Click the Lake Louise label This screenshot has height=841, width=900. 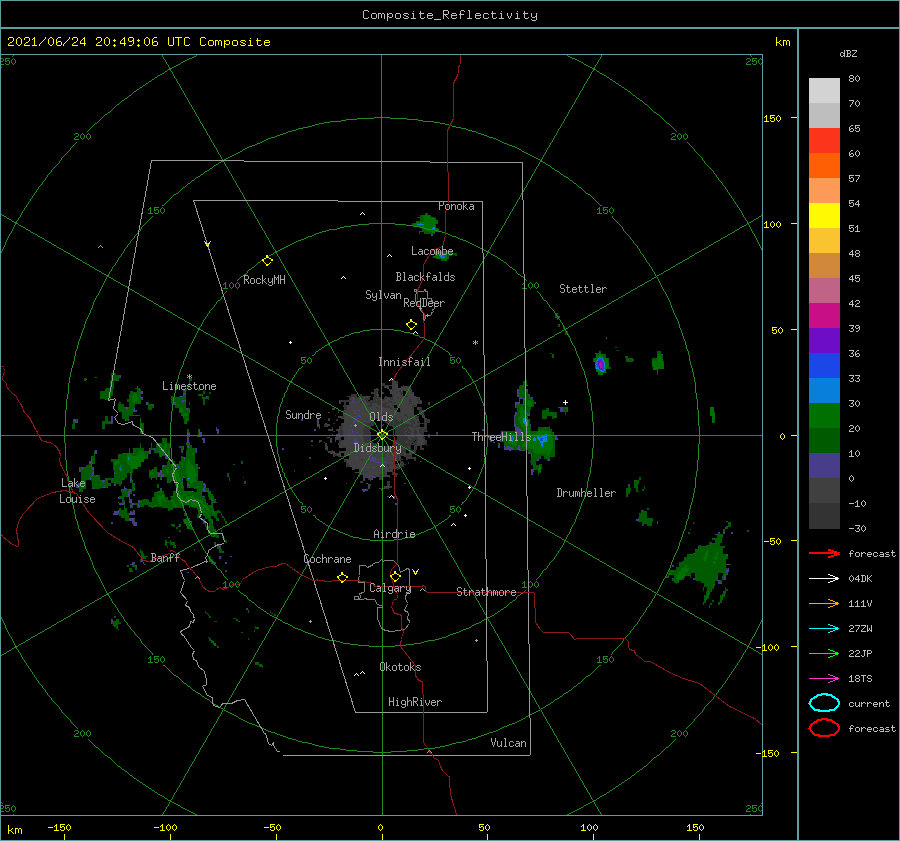76,491
